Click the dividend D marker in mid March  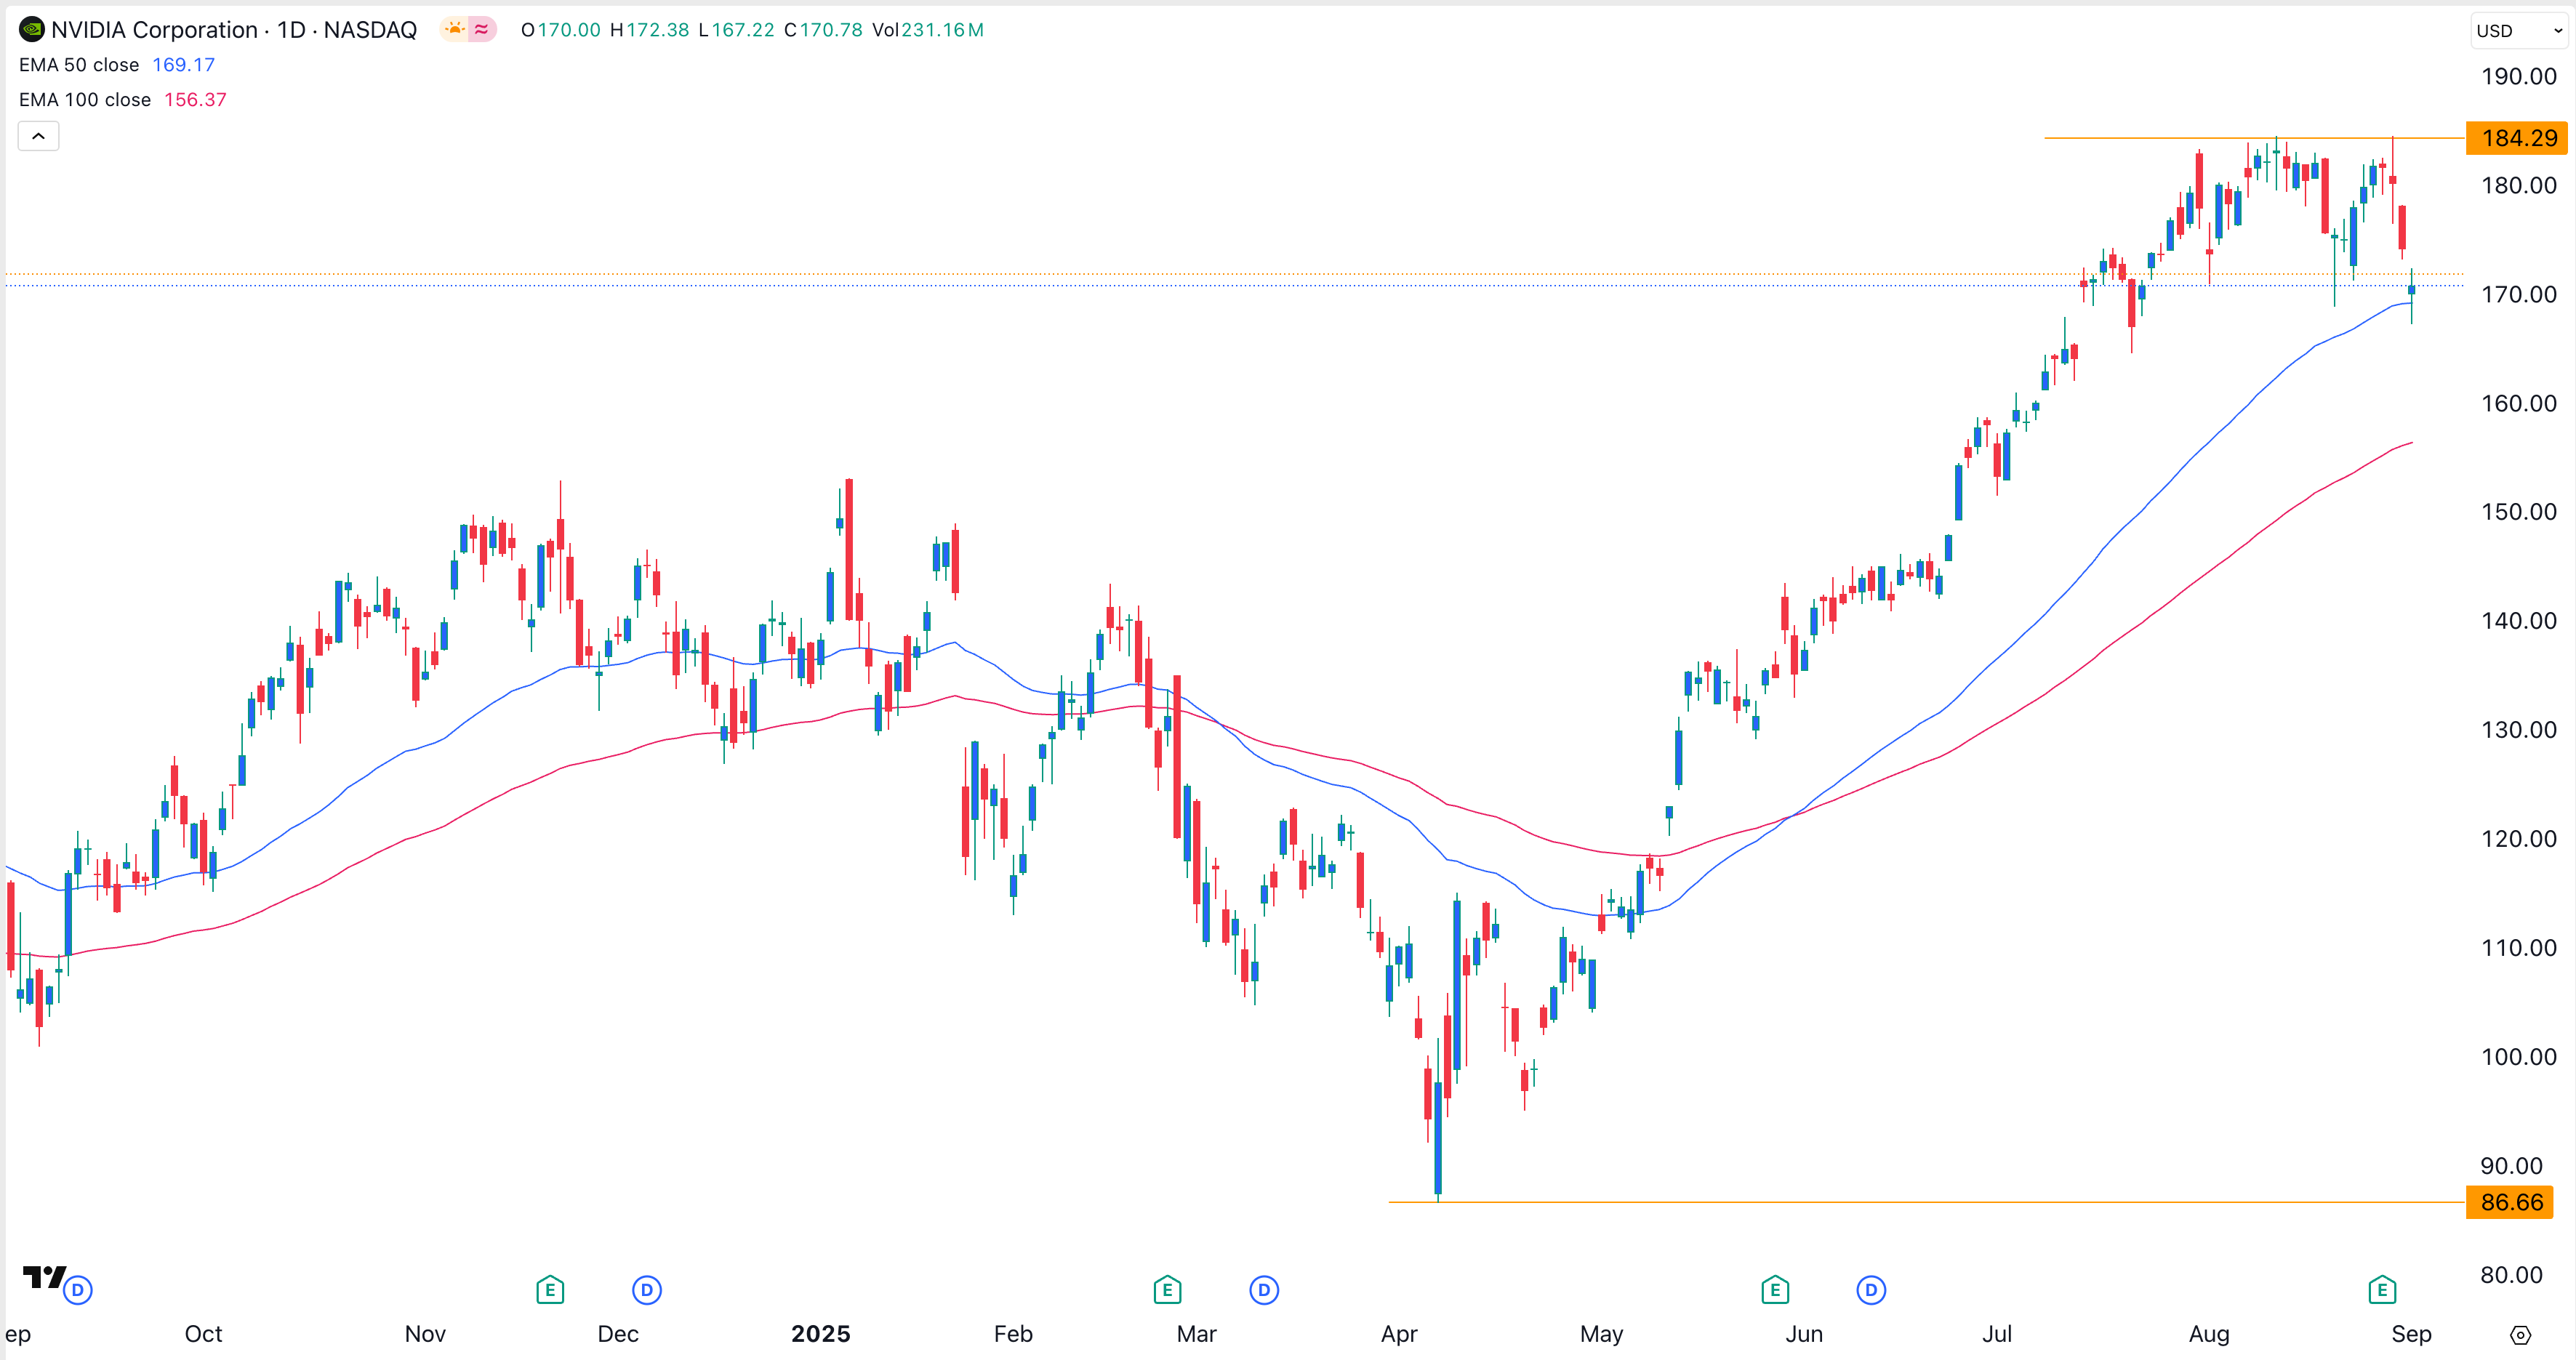click(1264, 1290)
